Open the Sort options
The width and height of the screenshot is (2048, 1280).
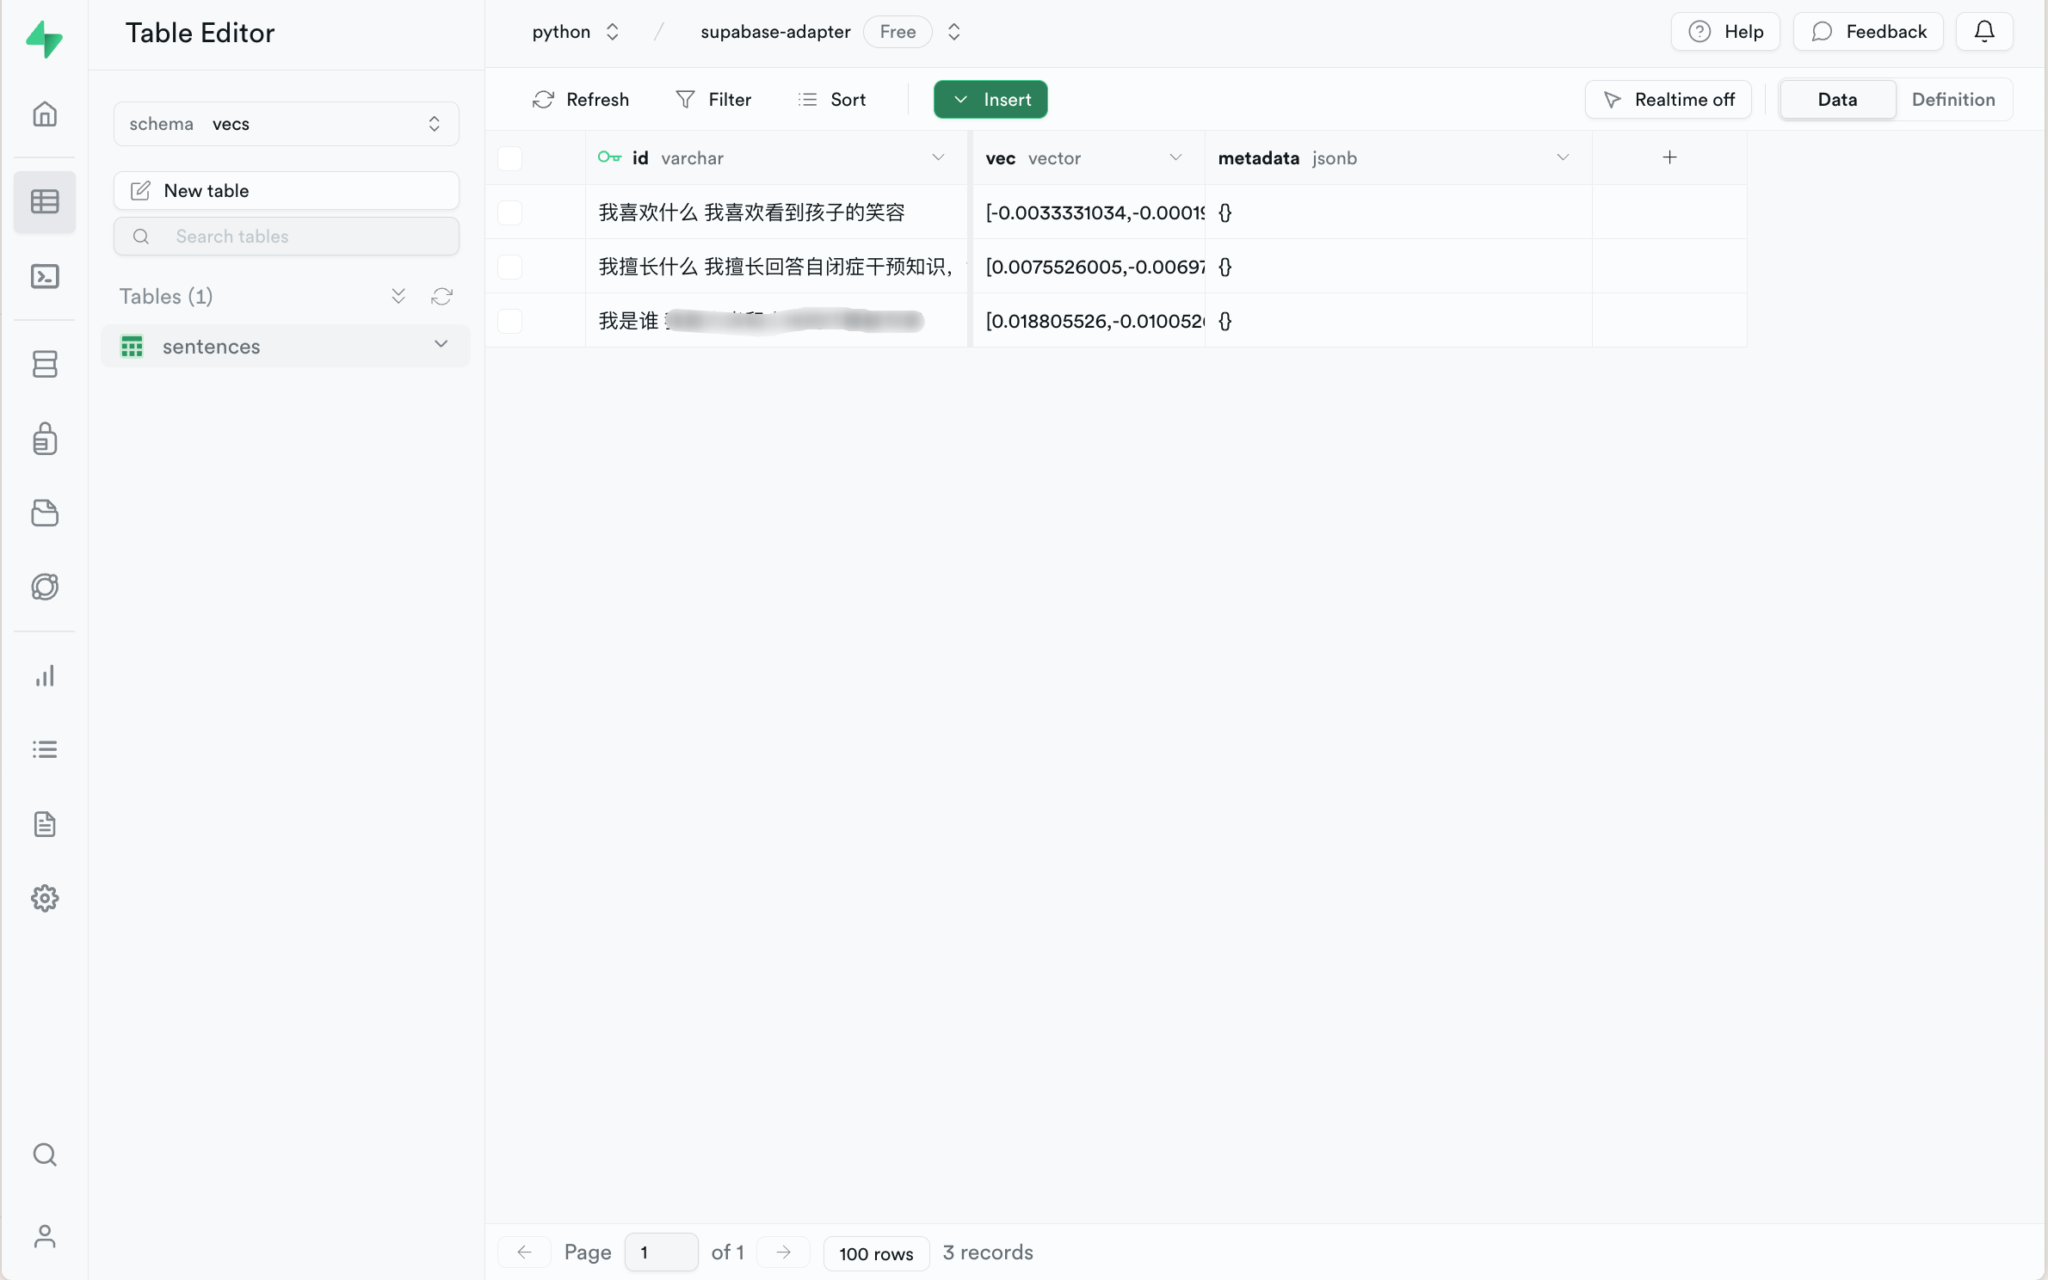[832, 99]
